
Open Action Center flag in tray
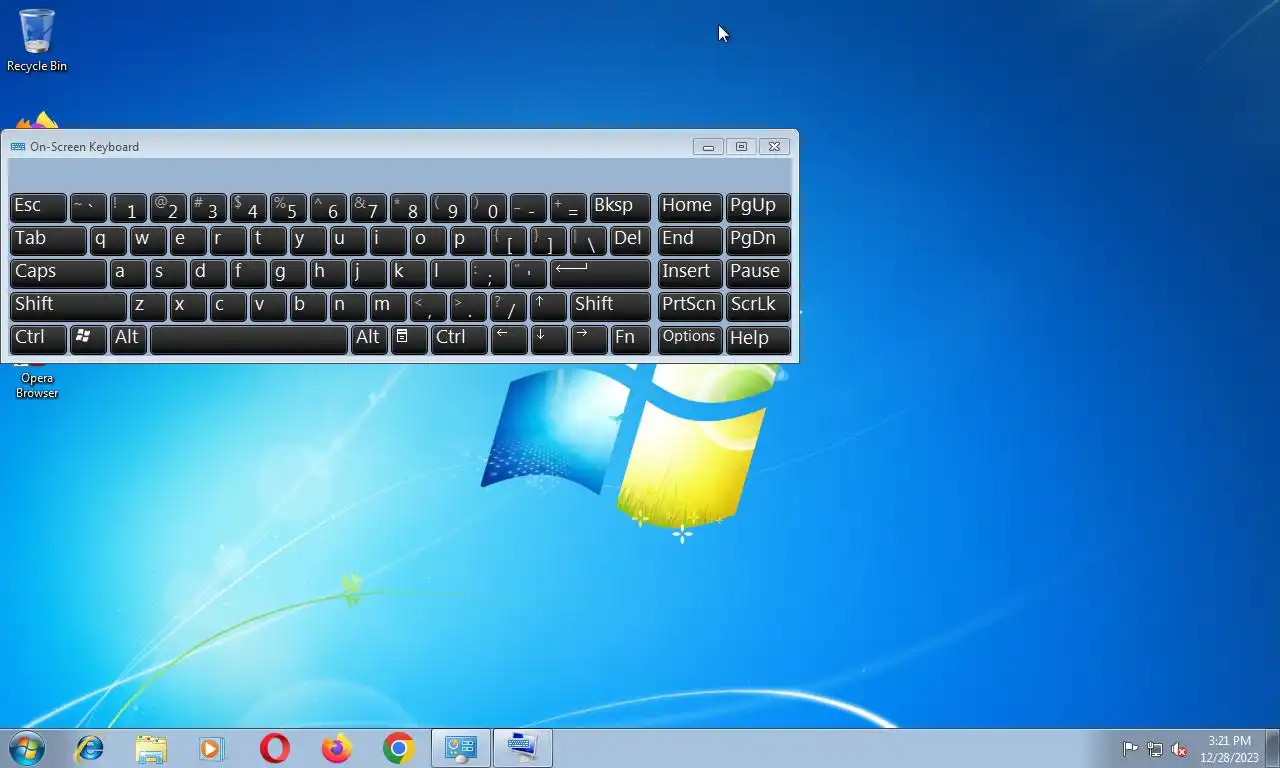pyautogui.click(x=1130, y=749)
